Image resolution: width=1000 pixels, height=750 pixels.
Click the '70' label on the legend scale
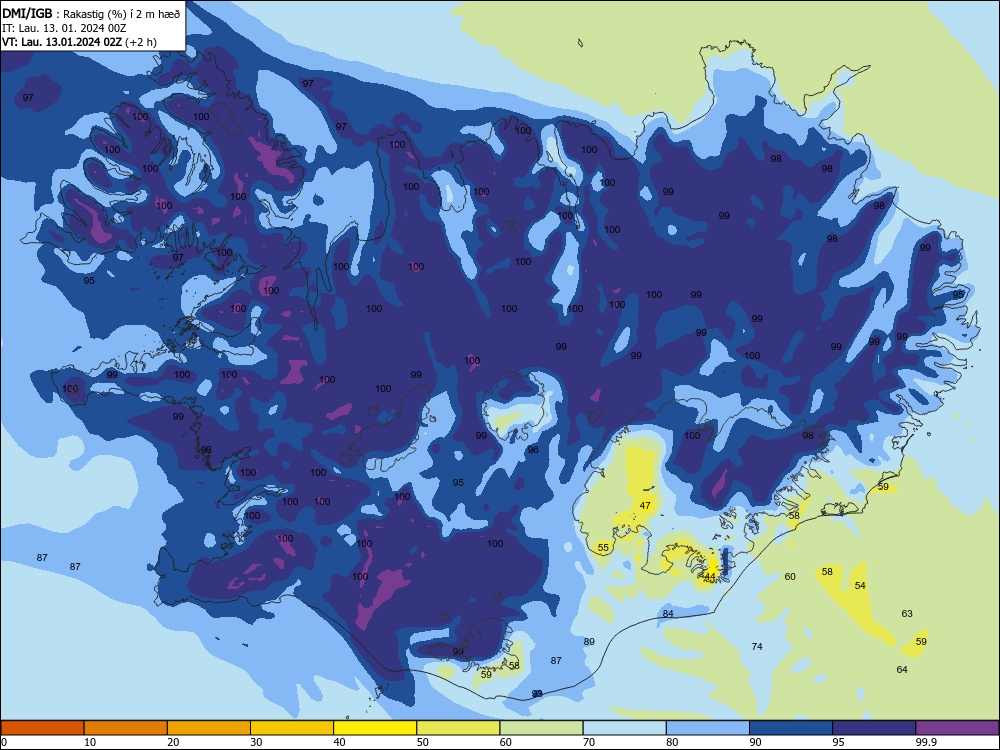pyautogui.click(x=589, y=742)
